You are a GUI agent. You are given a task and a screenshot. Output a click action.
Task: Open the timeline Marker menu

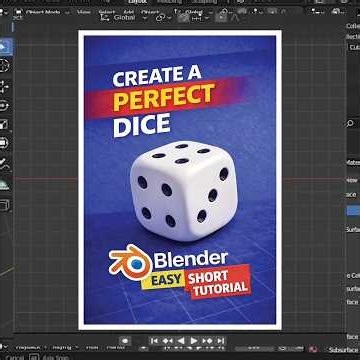pos(115,348)
